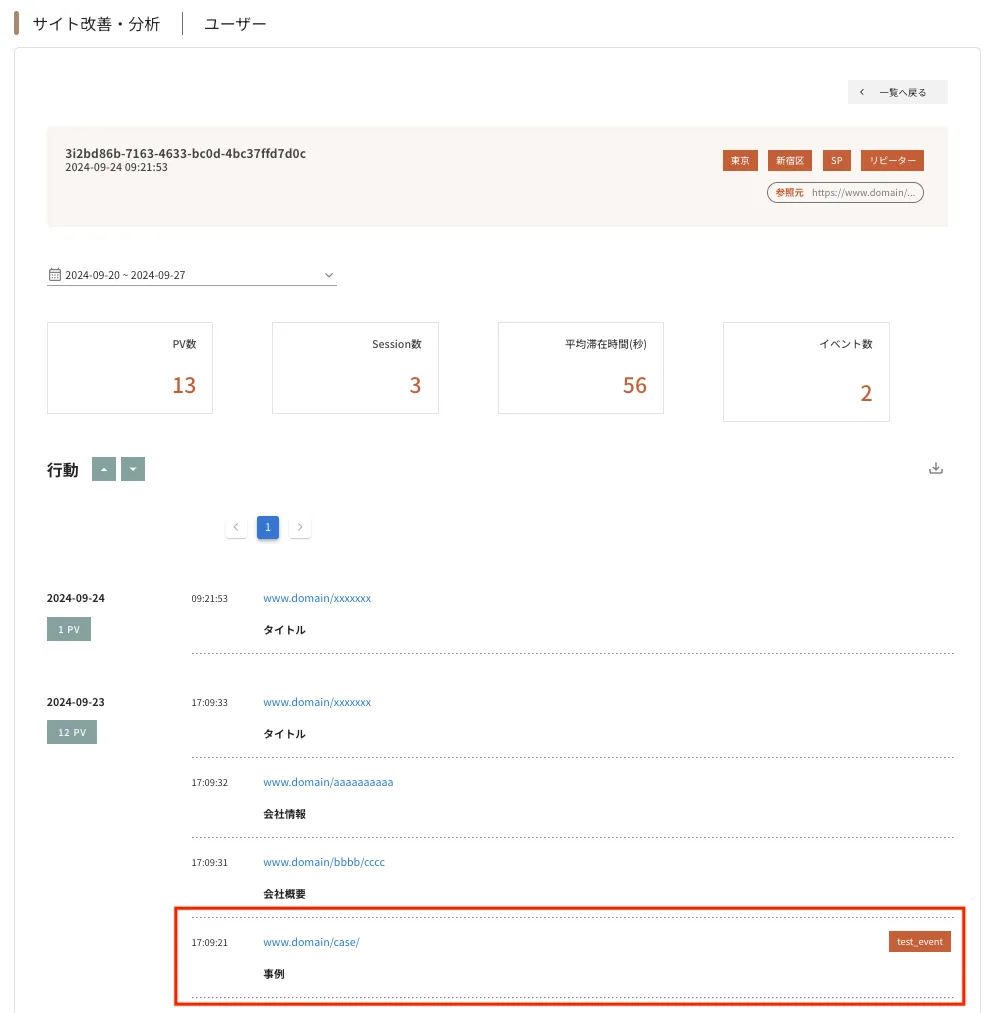
Task: Click the time 17:09:31
Action: point(209,863)
